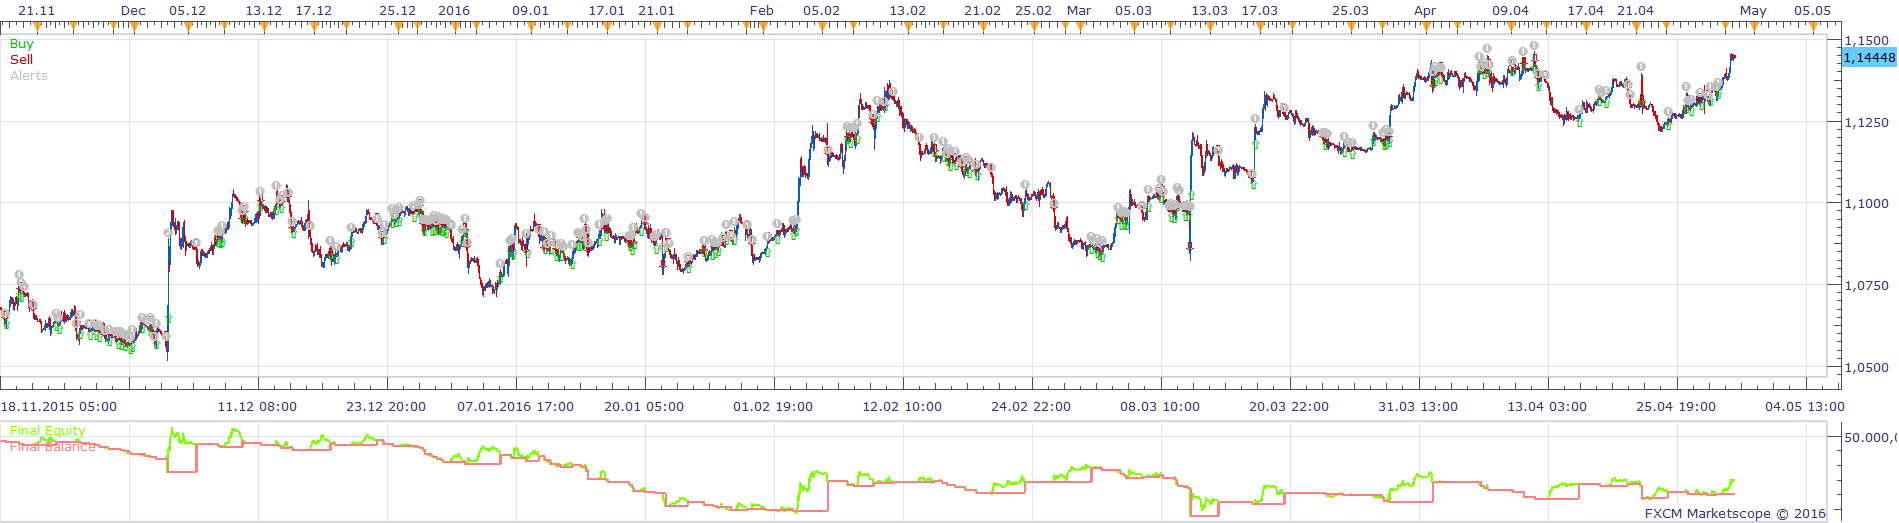
Task: Click the 18.11.2015 05:00 time axis label
Action: click(x=59, y=407)
